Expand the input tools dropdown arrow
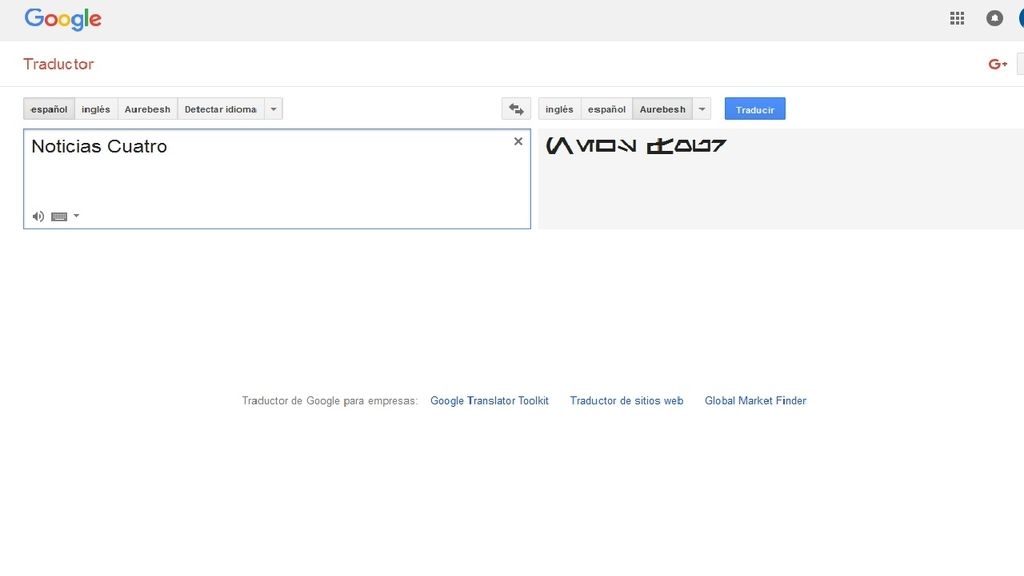1024x576 pixels. point(76,216)
